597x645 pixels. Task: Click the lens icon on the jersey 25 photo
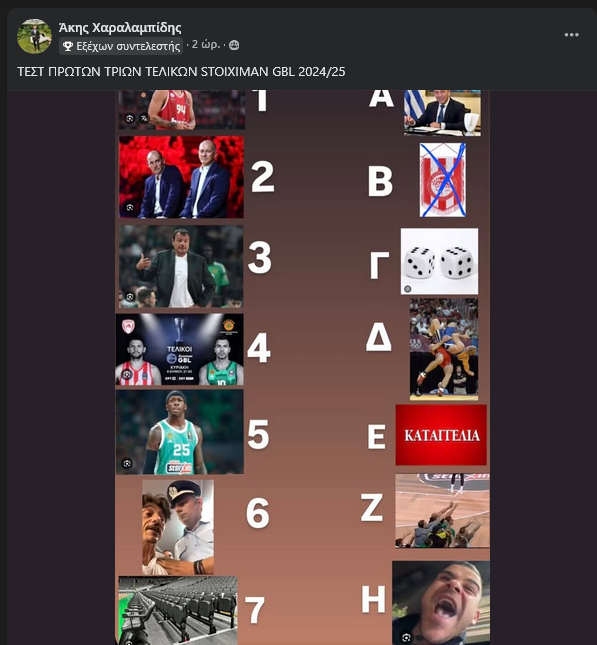(x=127, y=464)
